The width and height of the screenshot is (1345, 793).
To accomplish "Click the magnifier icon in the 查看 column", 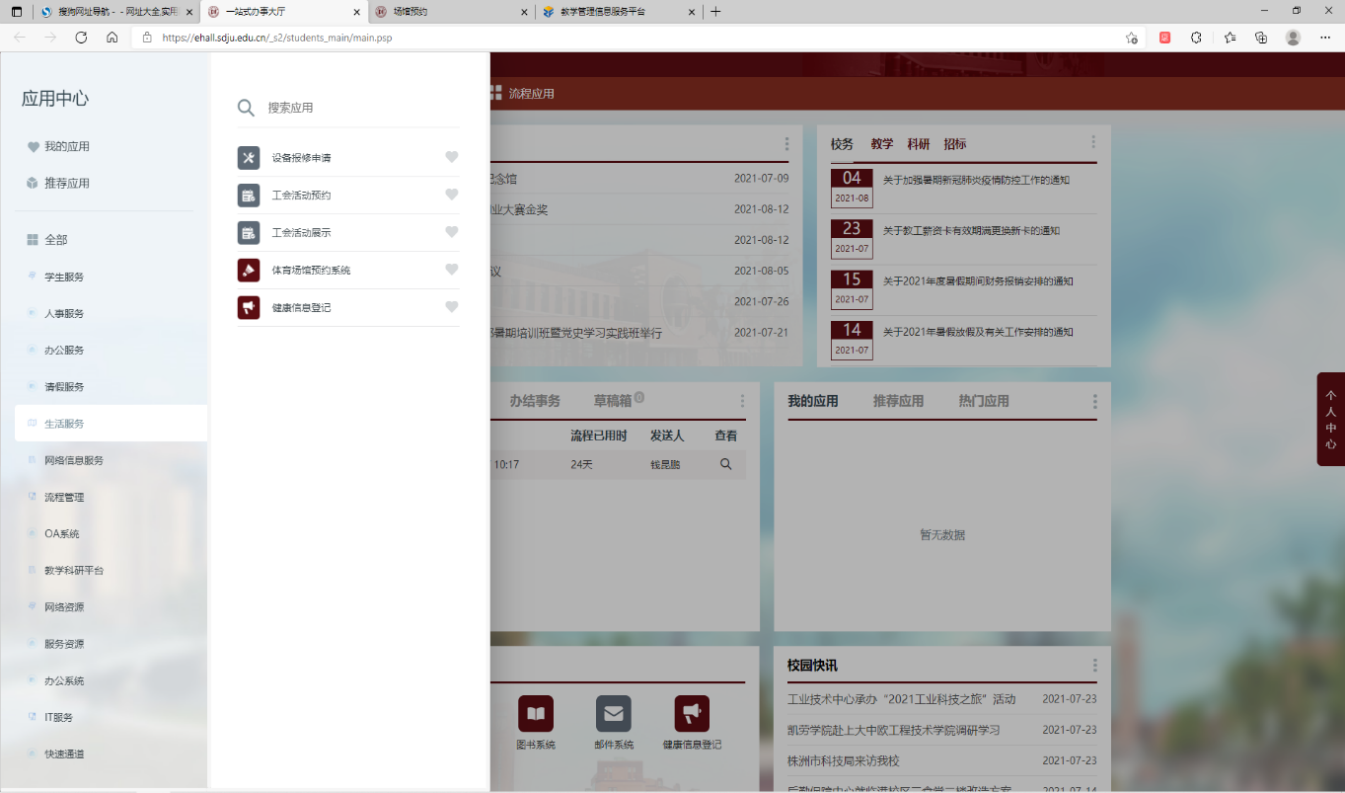I will pos(726,464).
